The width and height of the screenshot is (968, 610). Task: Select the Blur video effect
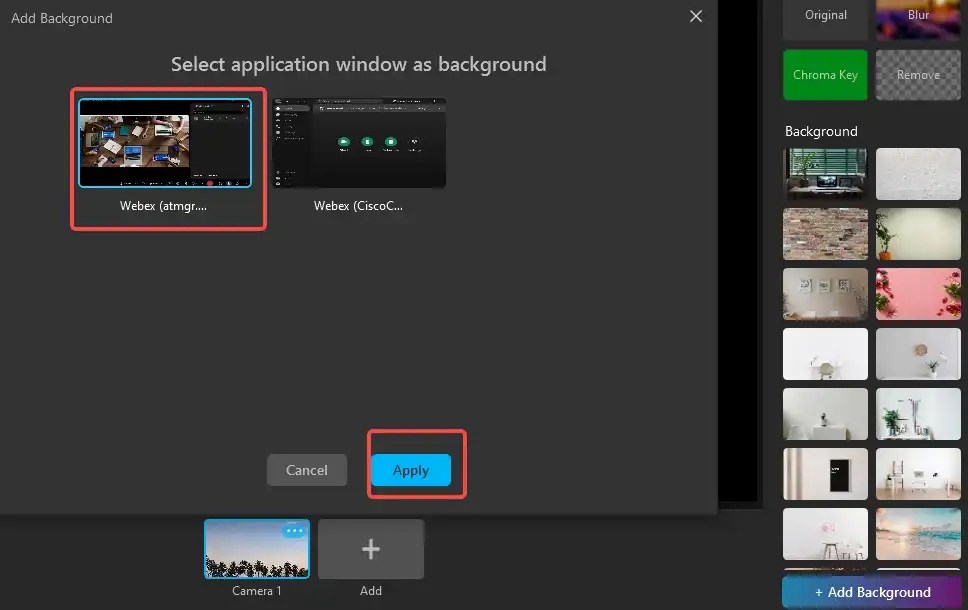click(x=917, y=15)
